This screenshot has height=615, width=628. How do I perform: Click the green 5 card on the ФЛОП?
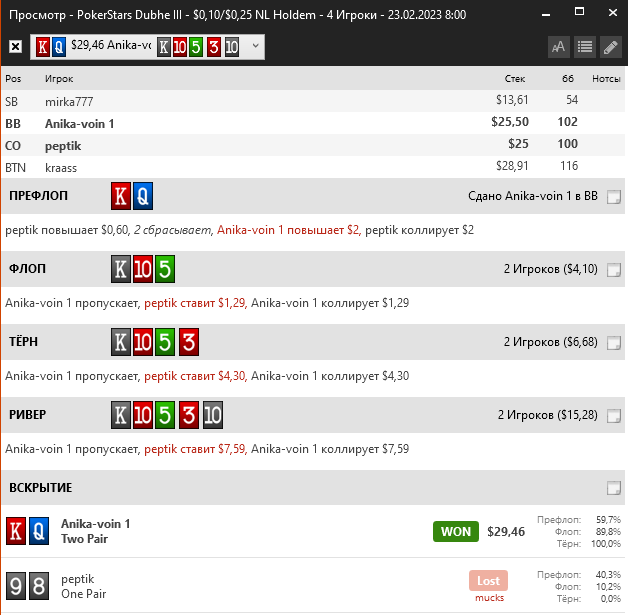click(x=165, y=269)
